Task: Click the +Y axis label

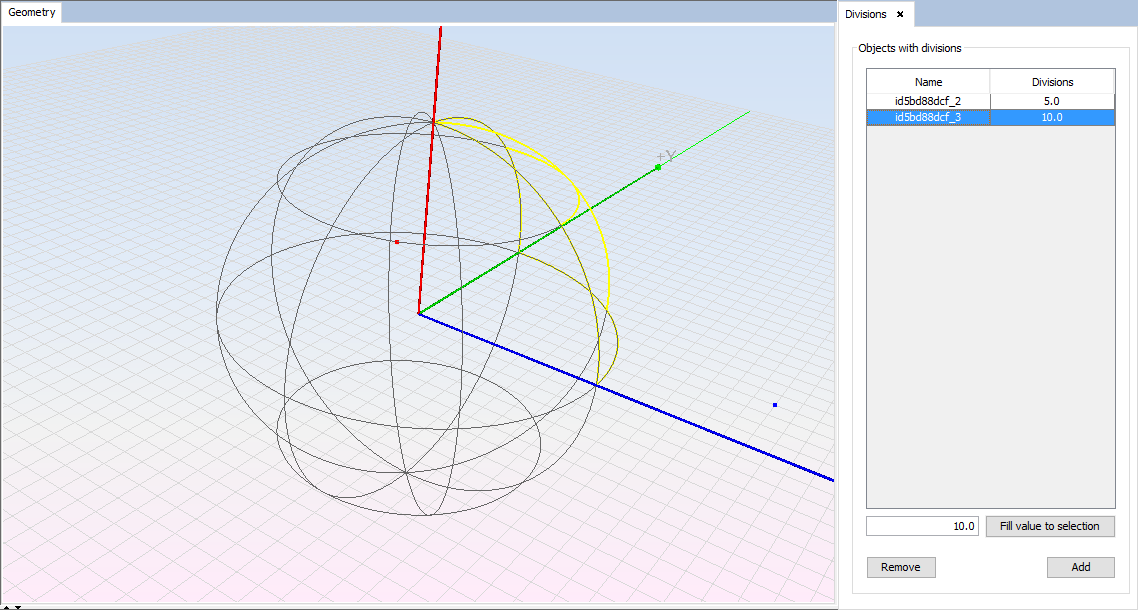Action: pyautogui.click(x=667, y=155)
